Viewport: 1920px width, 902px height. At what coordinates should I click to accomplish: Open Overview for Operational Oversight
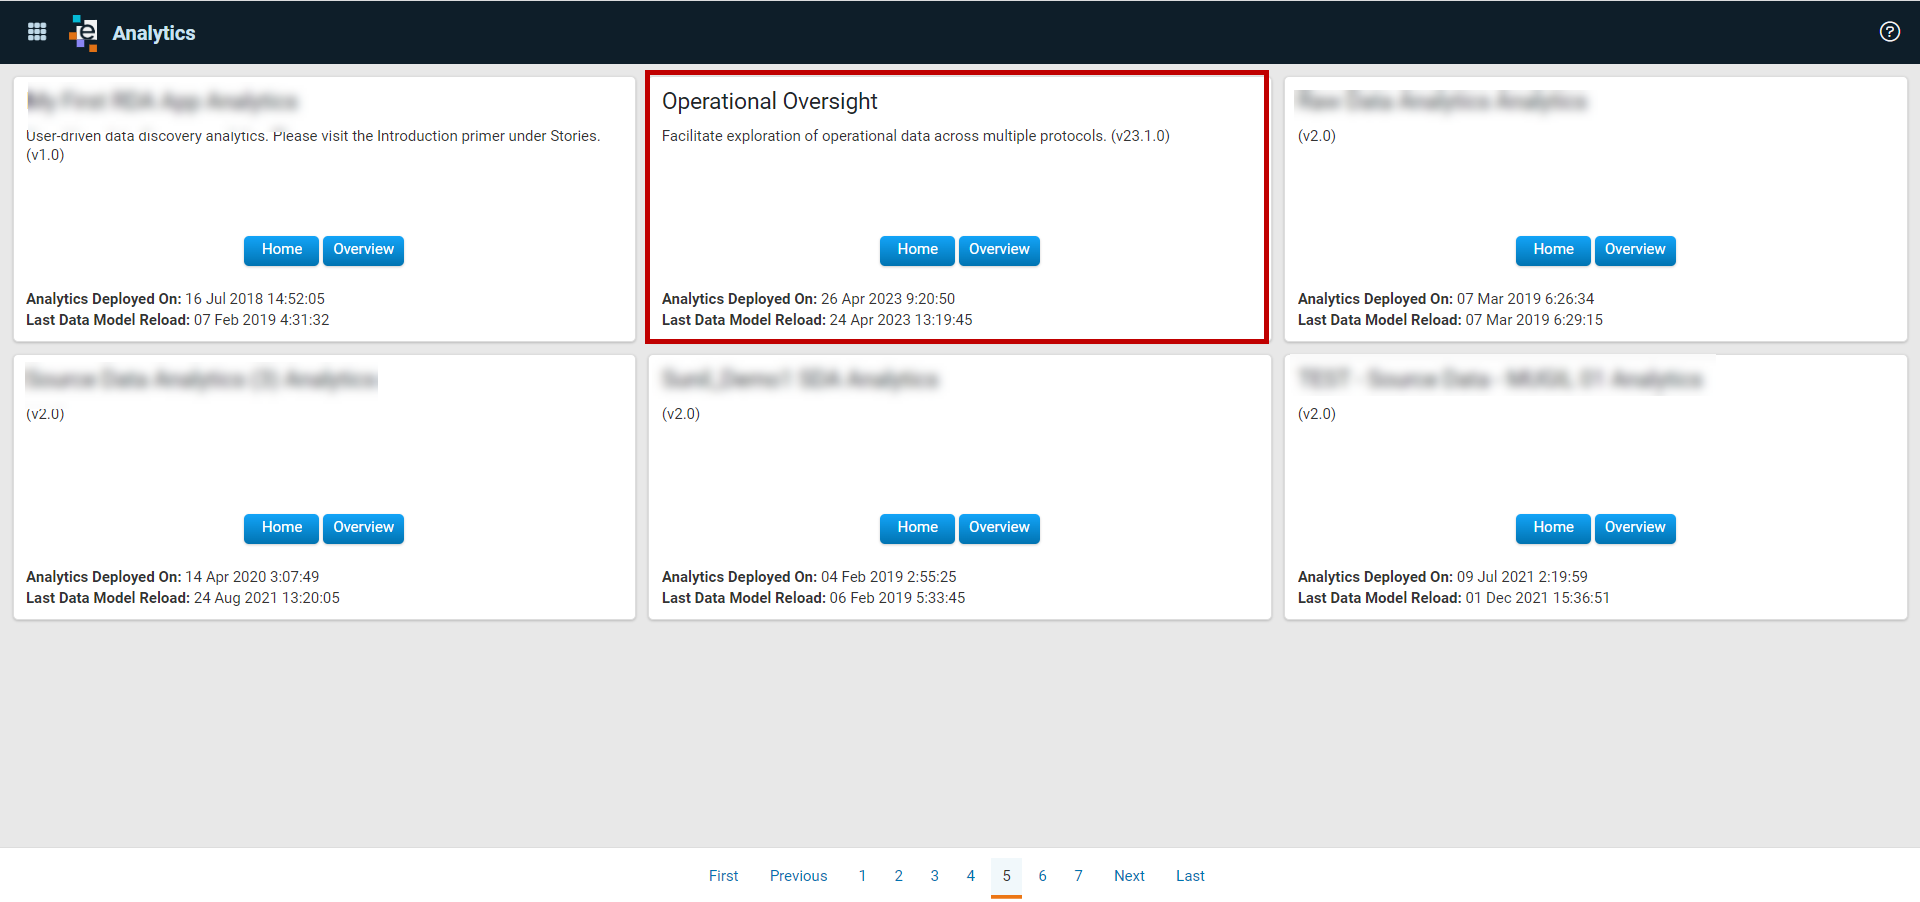tap(999, 250)
